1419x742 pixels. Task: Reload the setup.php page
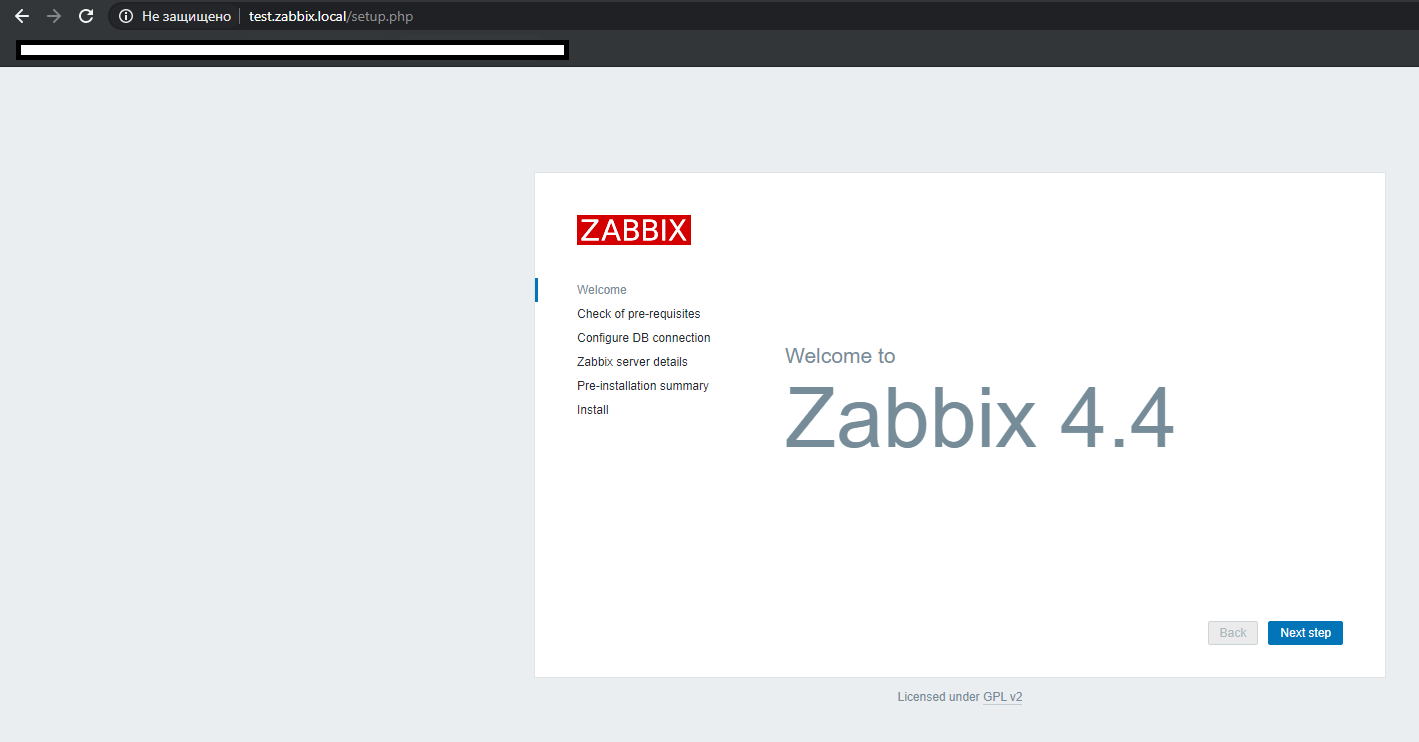point(86,16)
